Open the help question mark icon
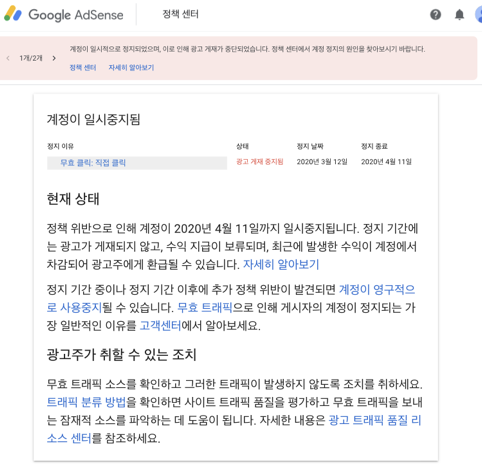Viewport: 482px width, 475px height. pyautogui.click(x=435, y=15)
